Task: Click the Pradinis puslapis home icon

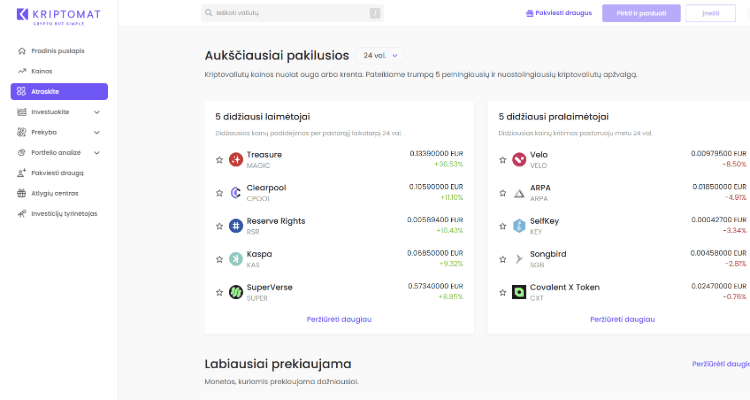Action: [22, 51]
